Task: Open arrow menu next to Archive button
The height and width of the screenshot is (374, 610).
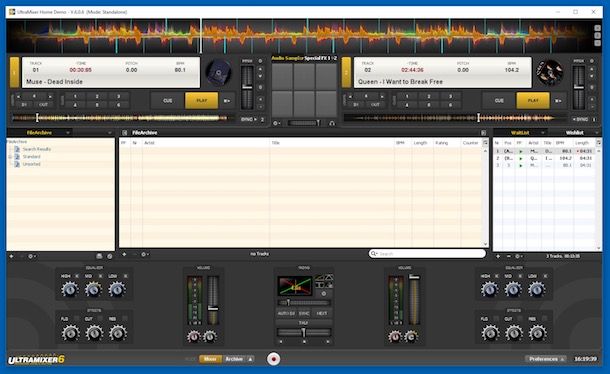Action: click(x=250, y=359)
